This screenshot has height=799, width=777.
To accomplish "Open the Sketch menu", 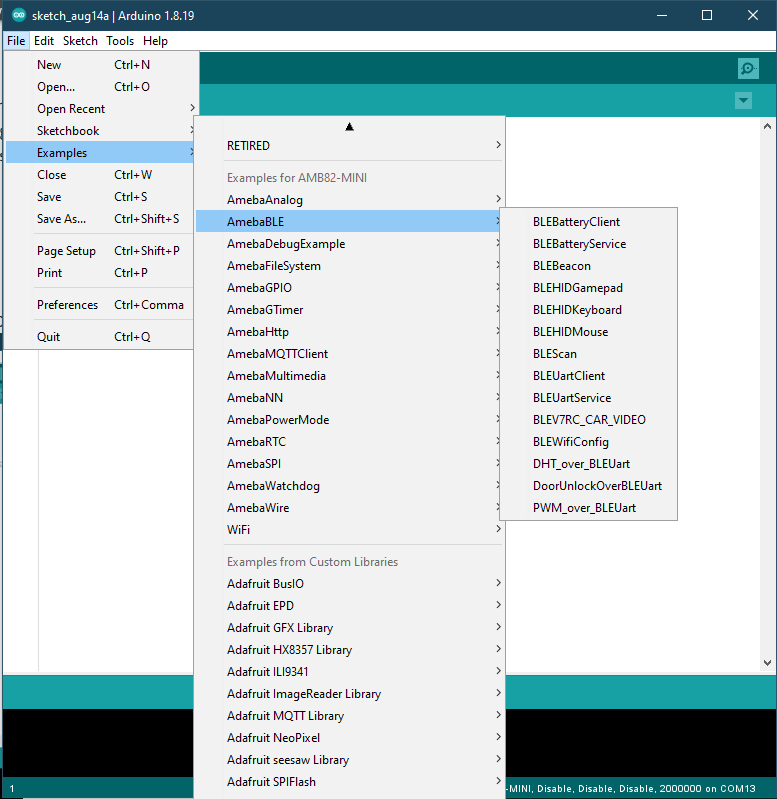I will (80, 41).
